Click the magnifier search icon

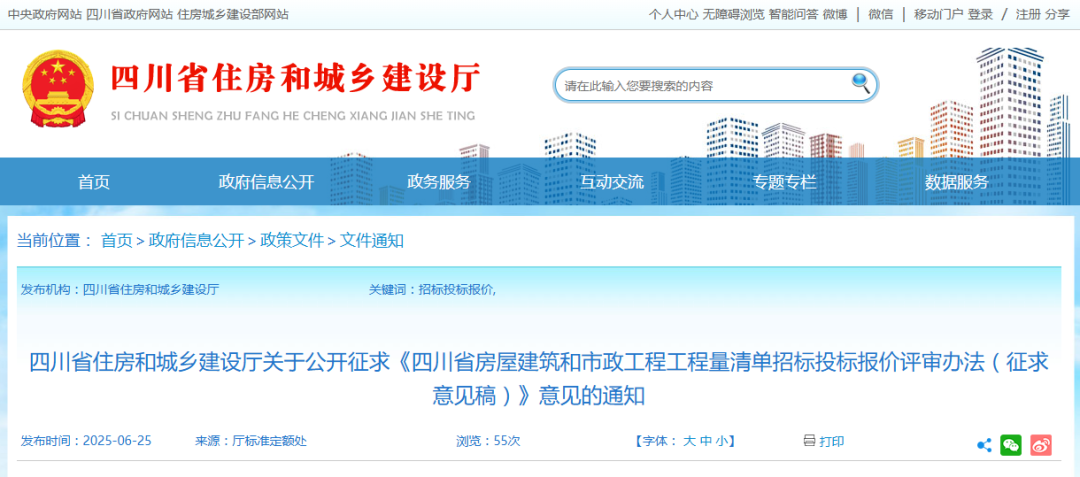click(861, 84)
